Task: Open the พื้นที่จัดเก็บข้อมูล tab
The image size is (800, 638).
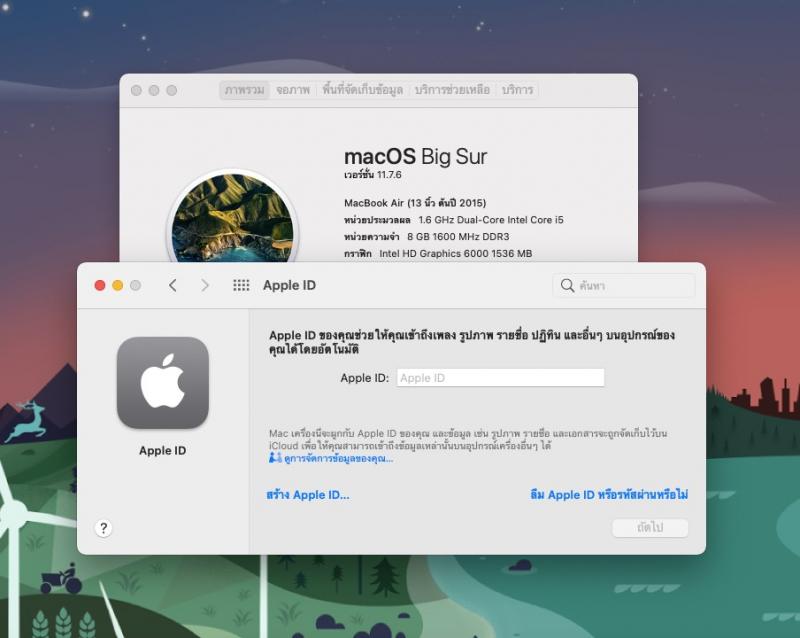Action: [x=362, y=90]
